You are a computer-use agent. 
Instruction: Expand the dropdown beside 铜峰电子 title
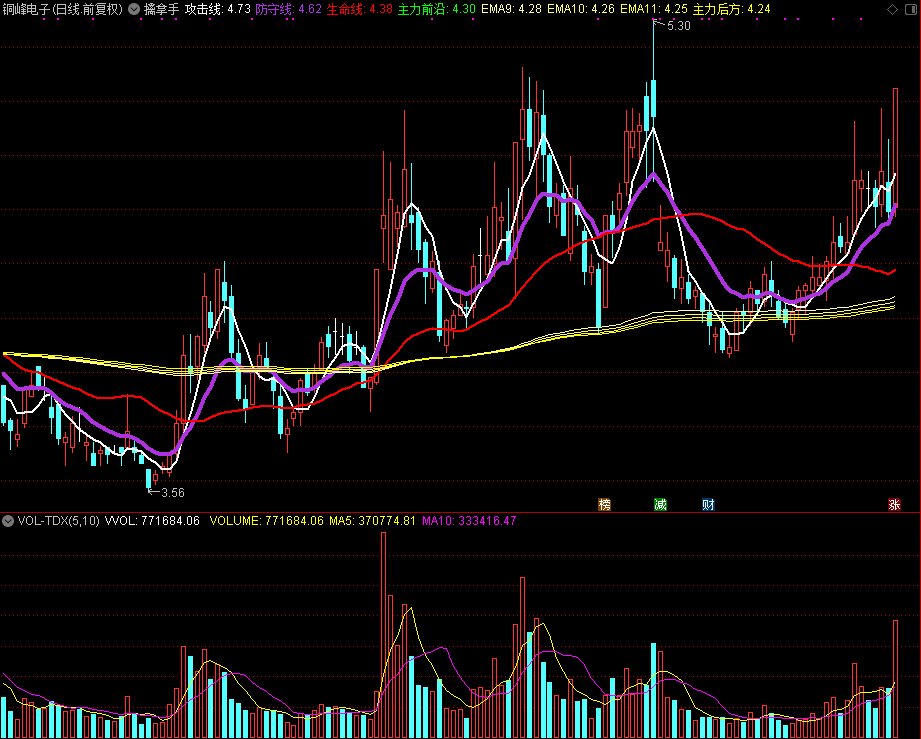click(x=135, y=9)
